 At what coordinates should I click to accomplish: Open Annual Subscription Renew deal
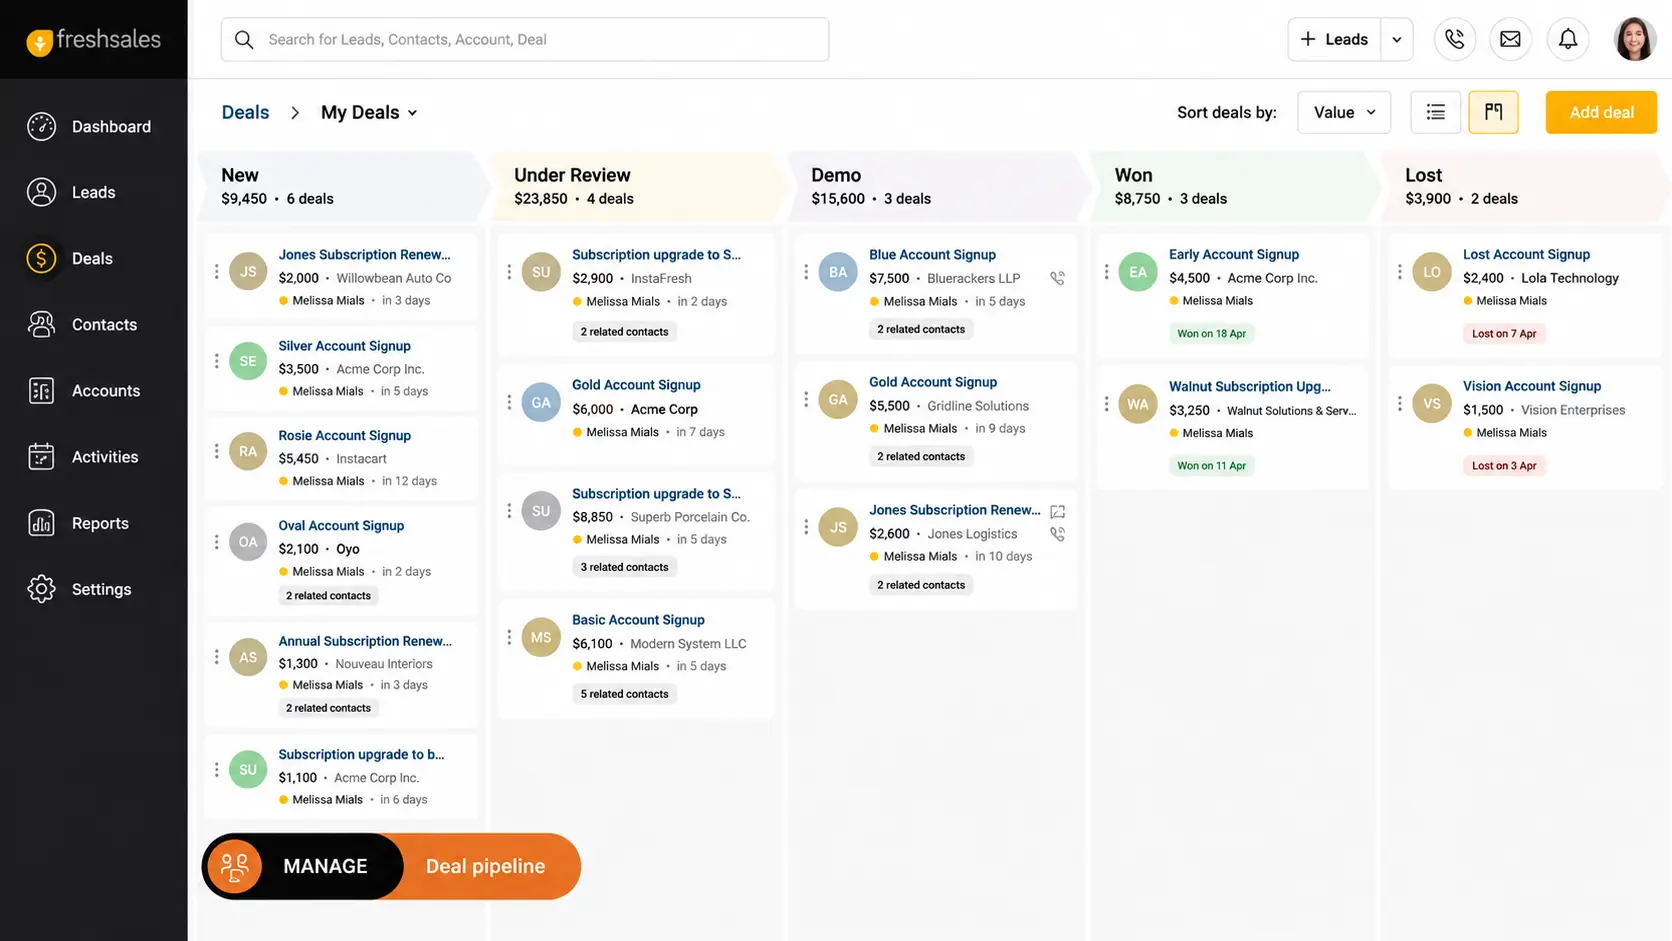365,641
